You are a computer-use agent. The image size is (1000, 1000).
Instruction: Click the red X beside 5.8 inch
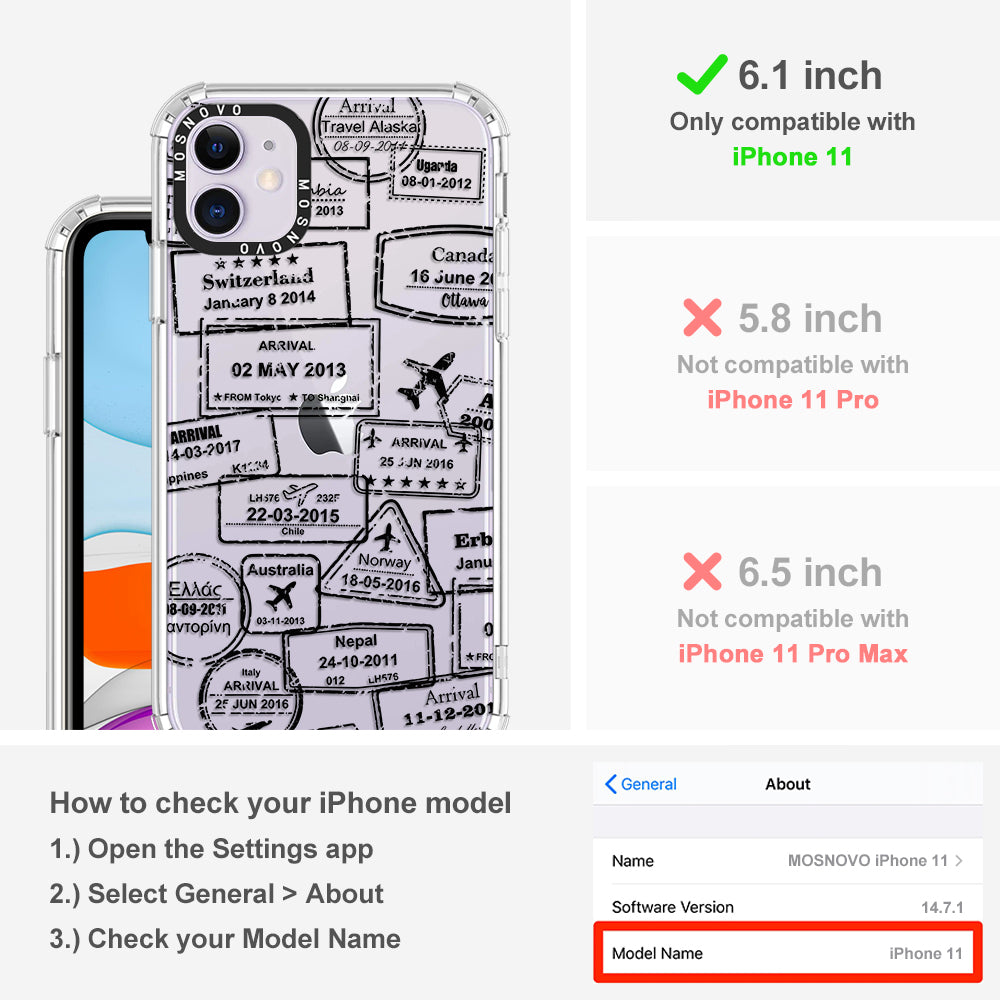pyautogui.click(x=702, y=317)
